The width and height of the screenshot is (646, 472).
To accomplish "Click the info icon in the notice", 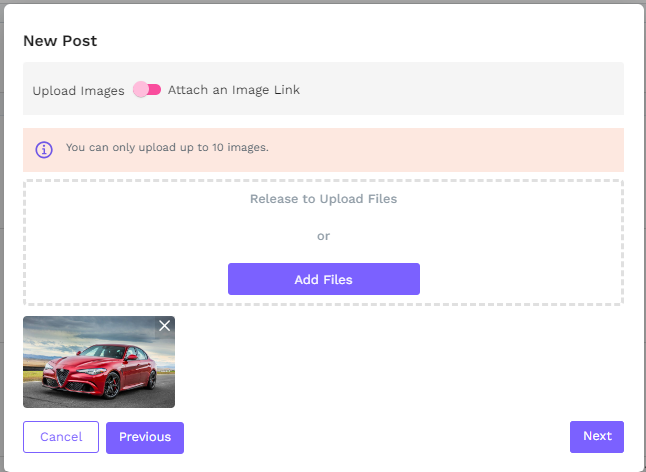I will (x=44, y=149).
